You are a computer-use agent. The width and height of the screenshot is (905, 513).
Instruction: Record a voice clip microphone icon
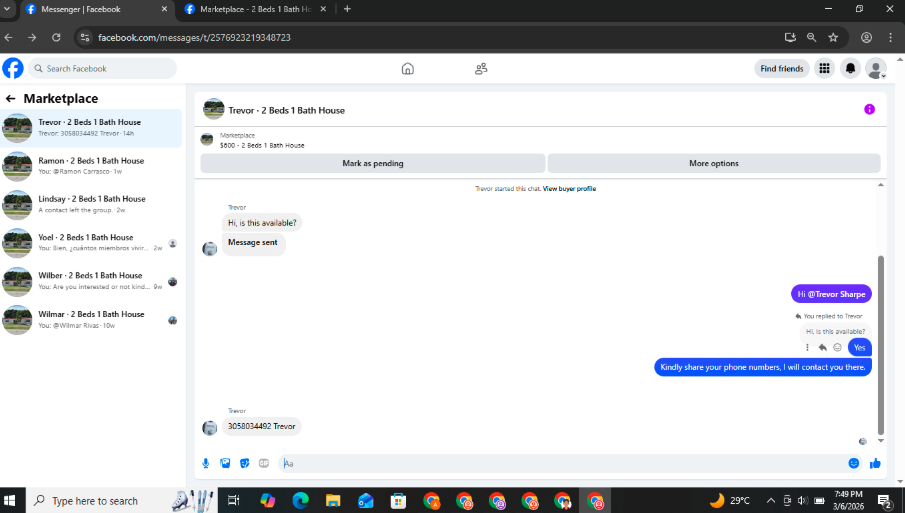205,463
